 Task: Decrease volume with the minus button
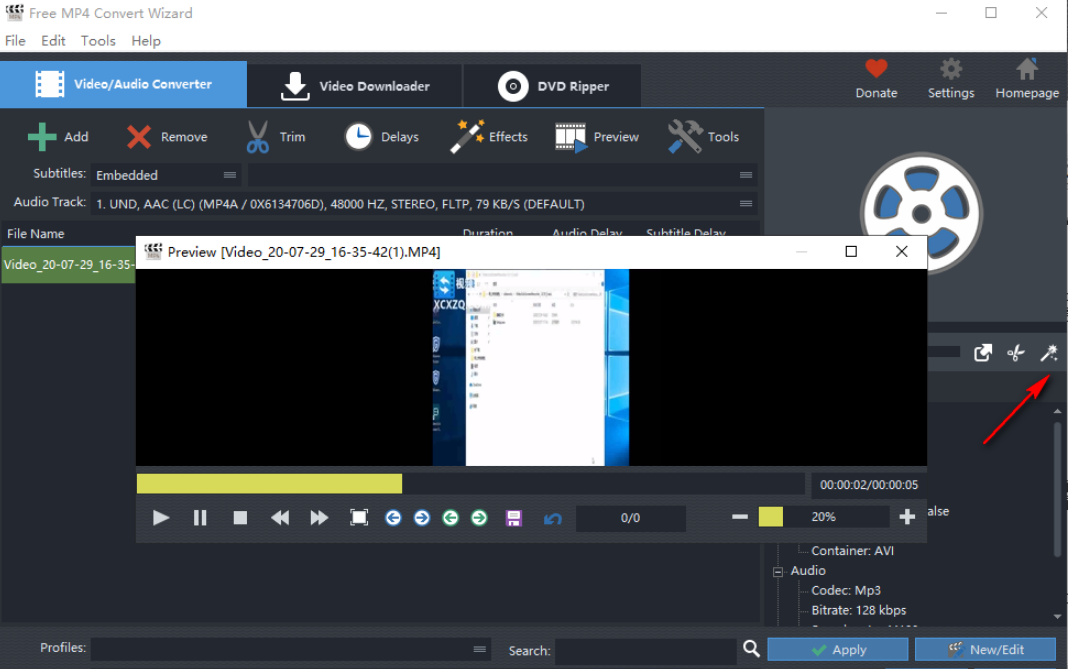(x=740, y=517)
